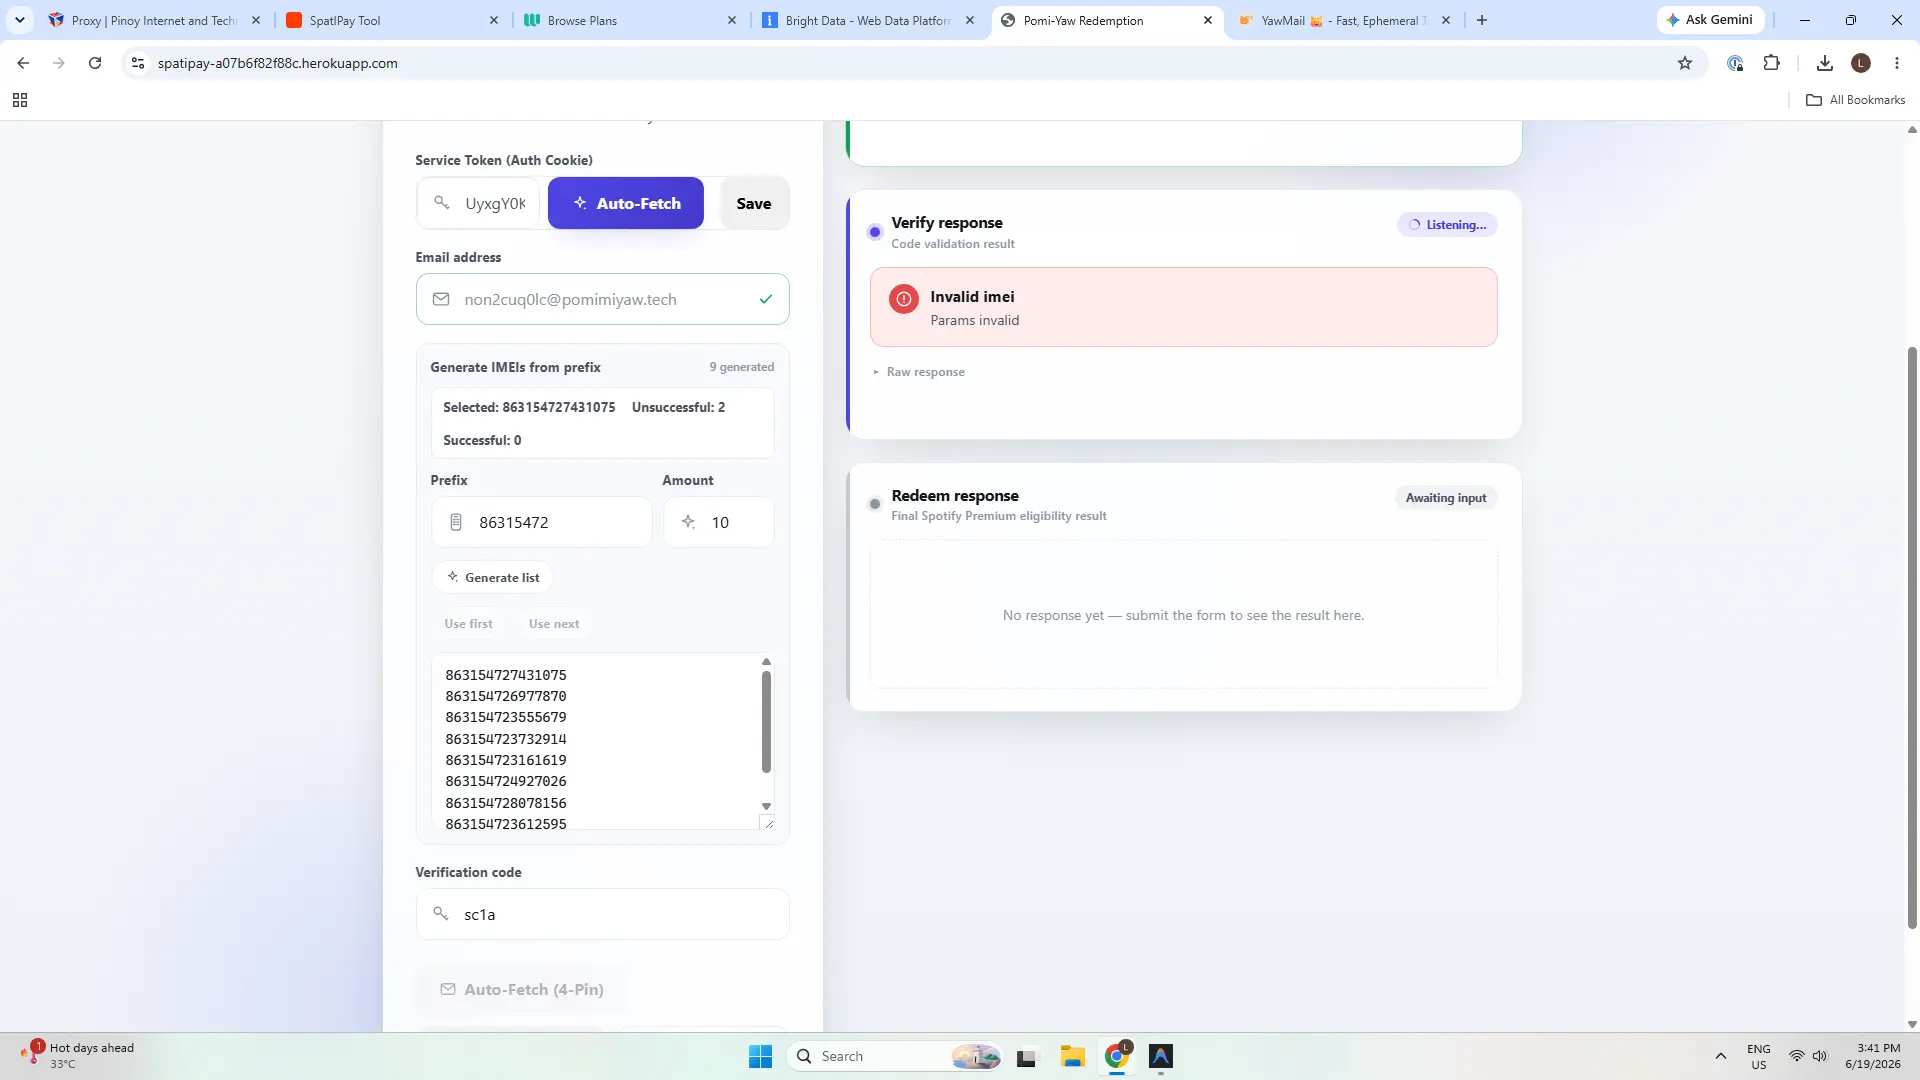Open the Hot days ahead weather widget
This screenshot has width=1920, height=1080.
pos(77,1055)
